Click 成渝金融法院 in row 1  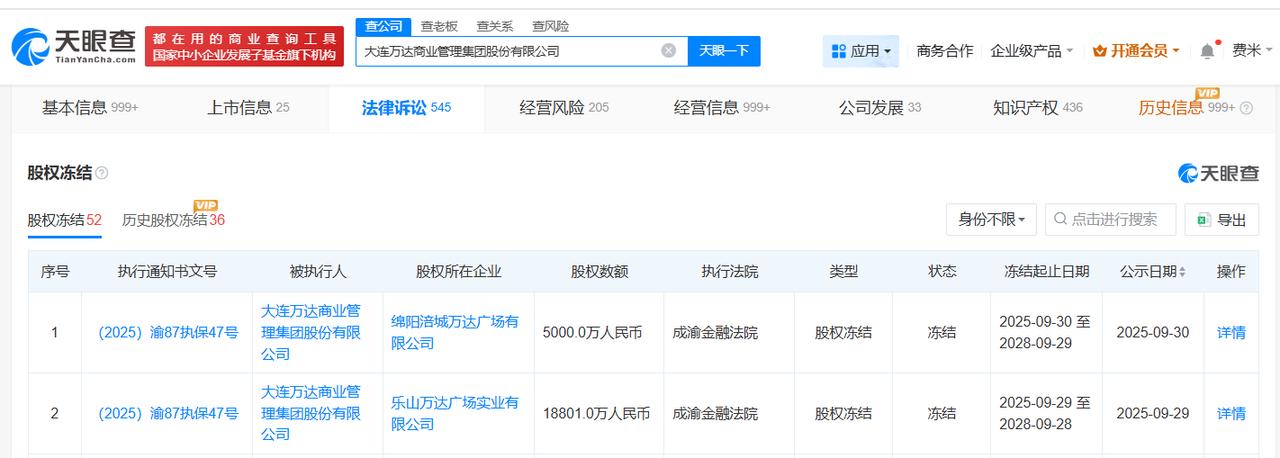click(715, 332)
